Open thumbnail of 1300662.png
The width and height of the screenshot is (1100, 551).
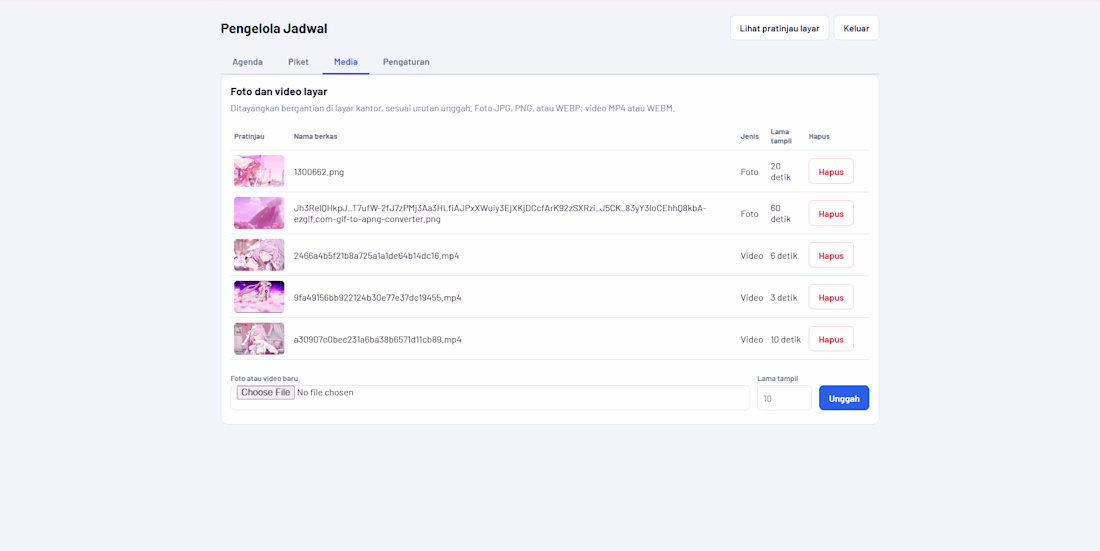259,171
